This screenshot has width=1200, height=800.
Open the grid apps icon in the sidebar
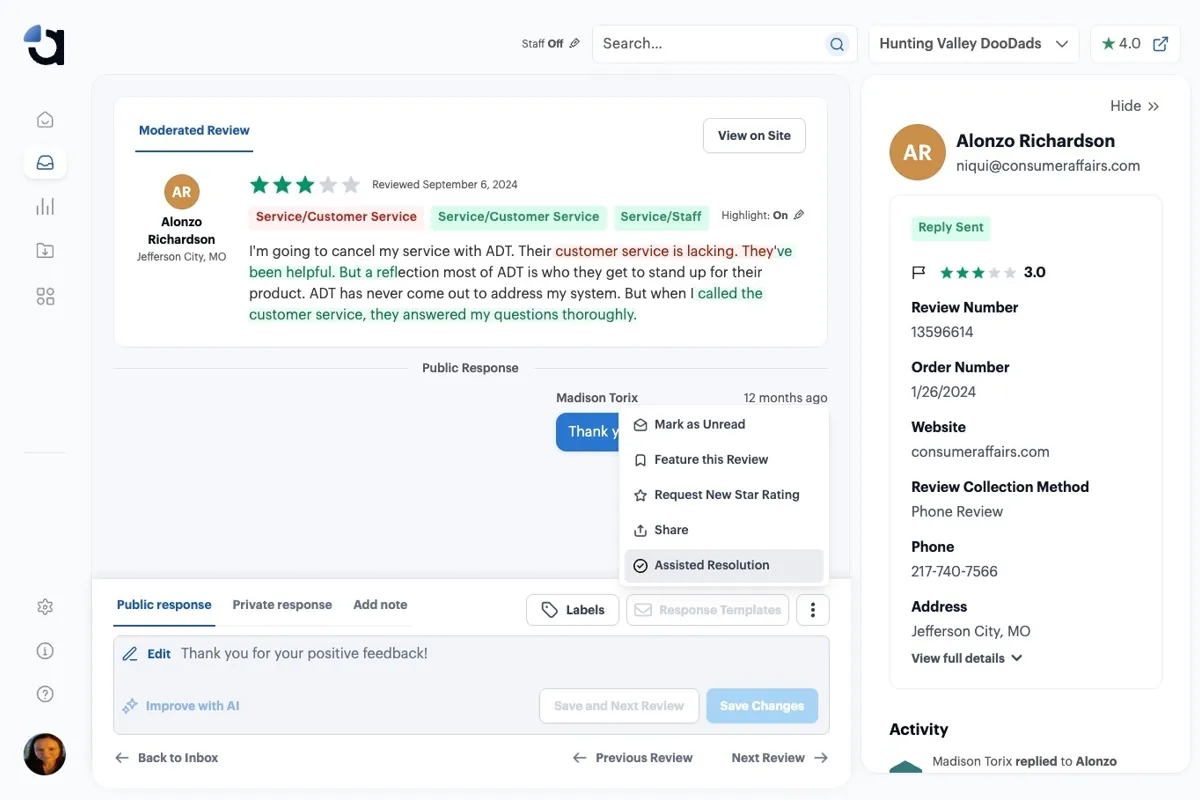click(x=45, y=296)
